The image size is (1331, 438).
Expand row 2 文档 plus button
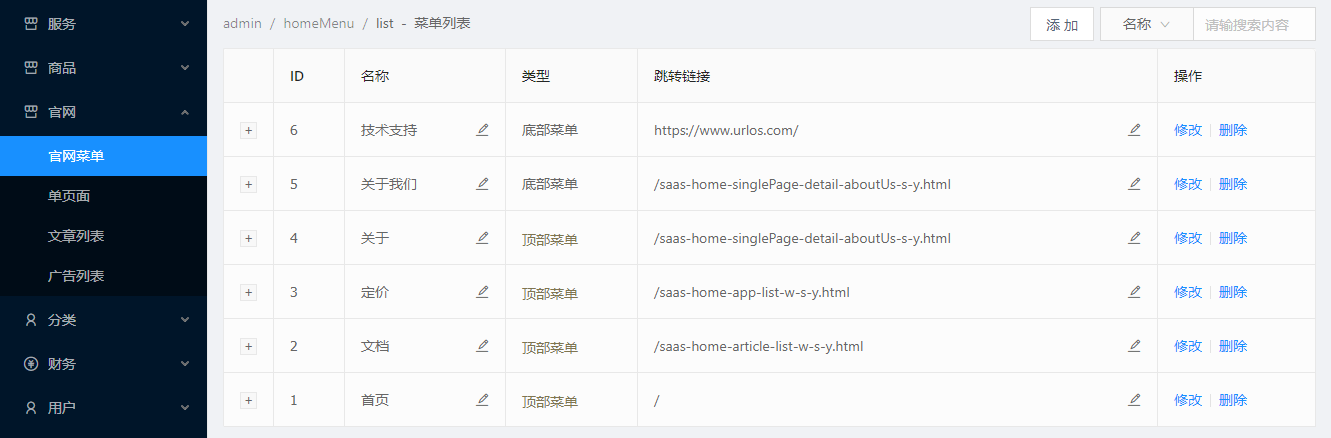[x=249, y=346]
